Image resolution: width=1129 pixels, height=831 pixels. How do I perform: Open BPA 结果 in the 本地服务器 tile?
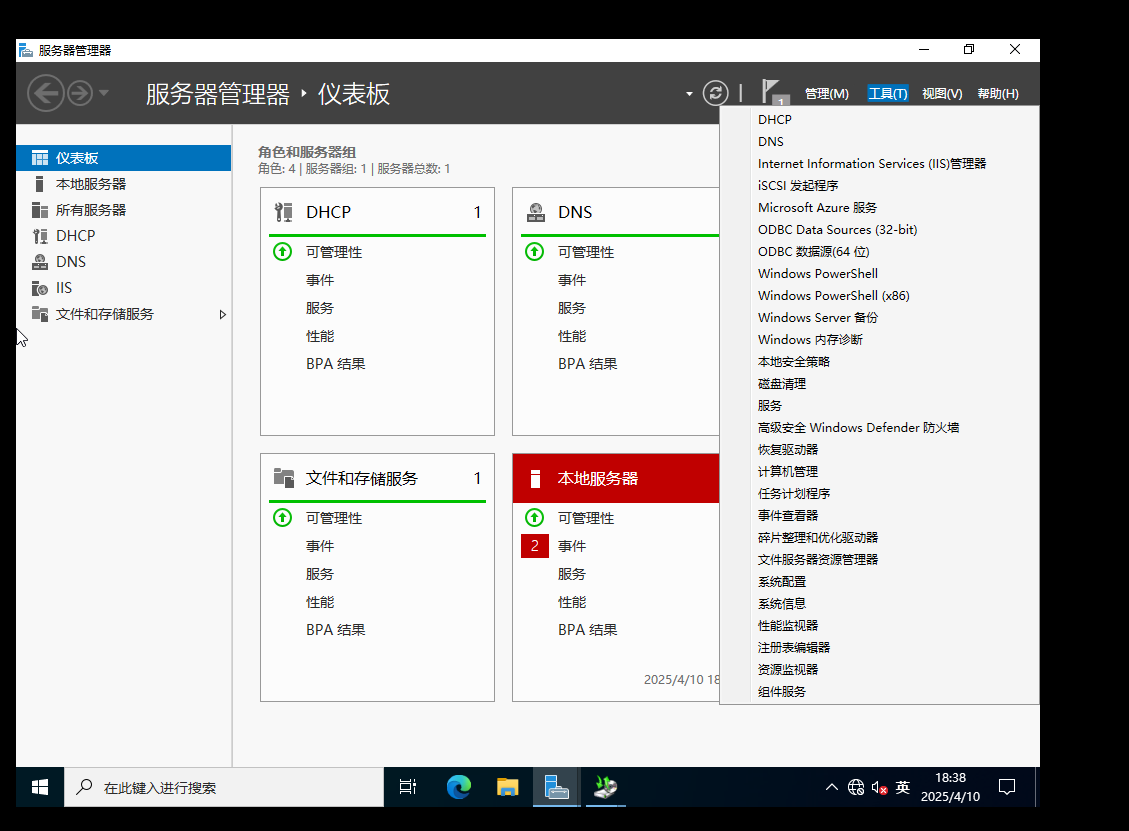tap(588, 630)
